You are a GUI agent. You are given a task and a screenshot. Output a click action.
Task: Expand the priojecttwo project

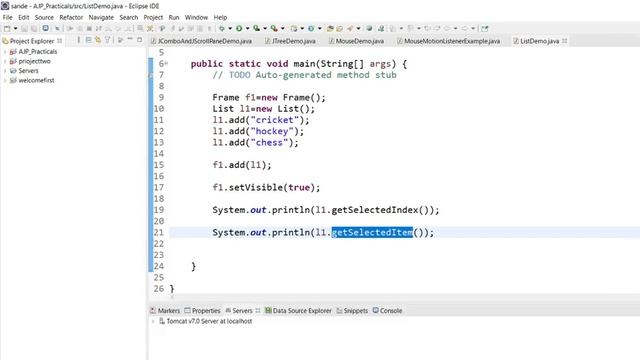5,61
